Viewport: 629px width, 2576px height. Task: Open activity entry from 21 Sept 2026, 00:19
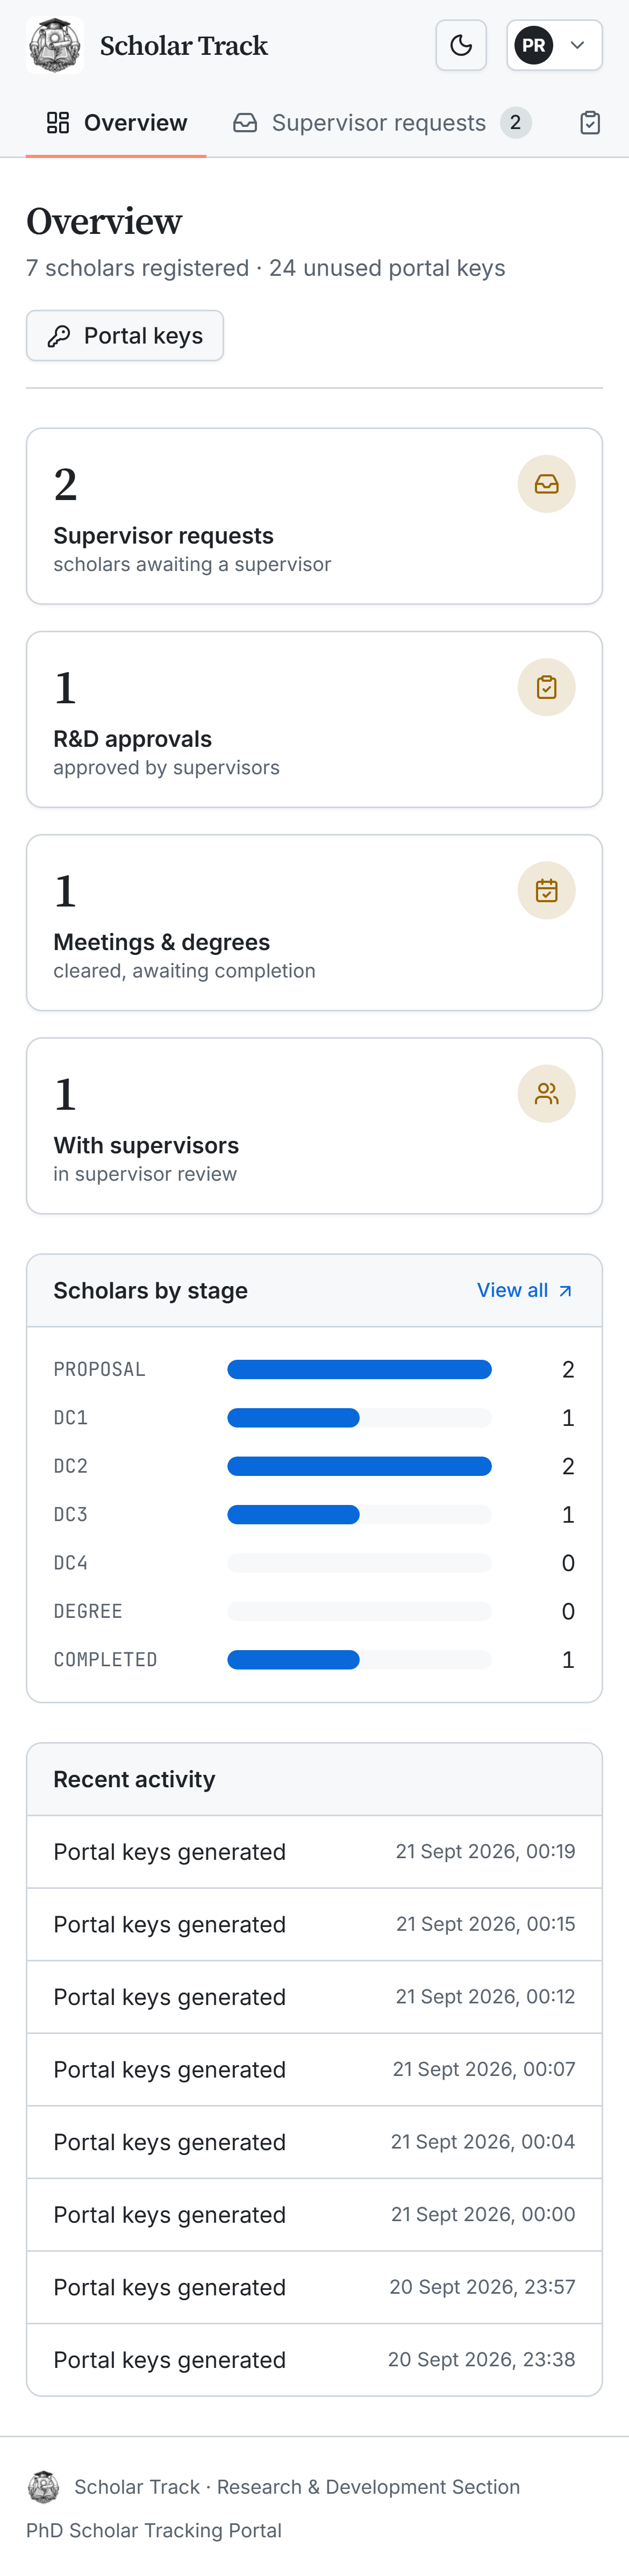(x=314, y=1852)
